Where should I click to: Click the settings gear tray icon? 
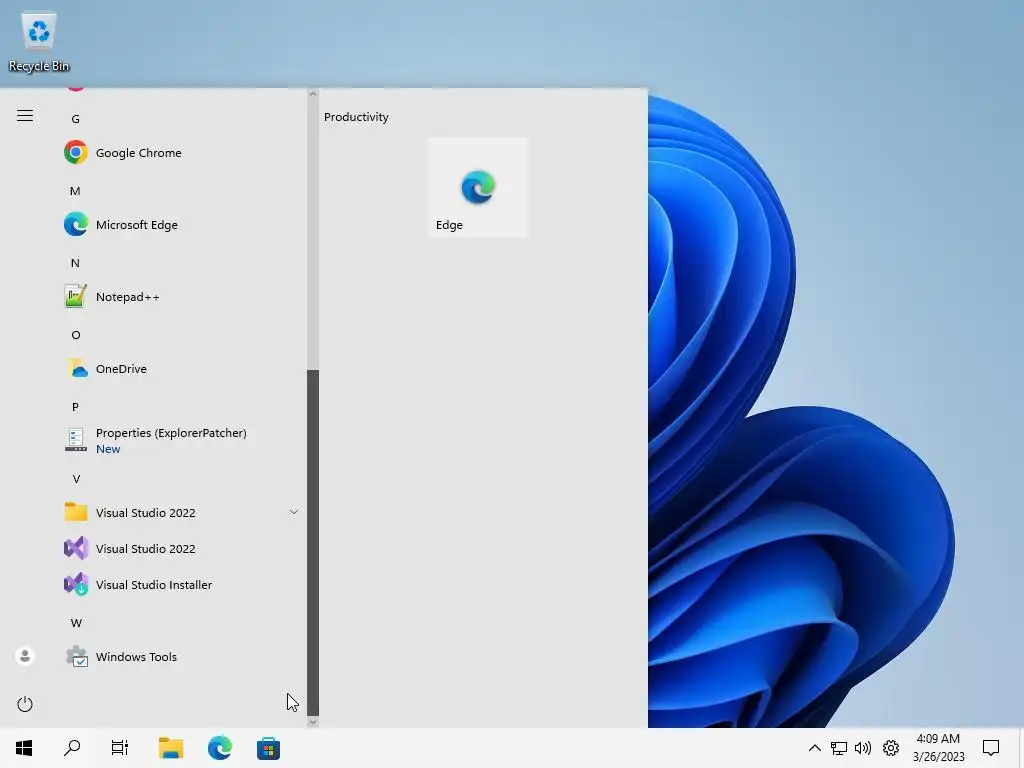pos(891,748)
